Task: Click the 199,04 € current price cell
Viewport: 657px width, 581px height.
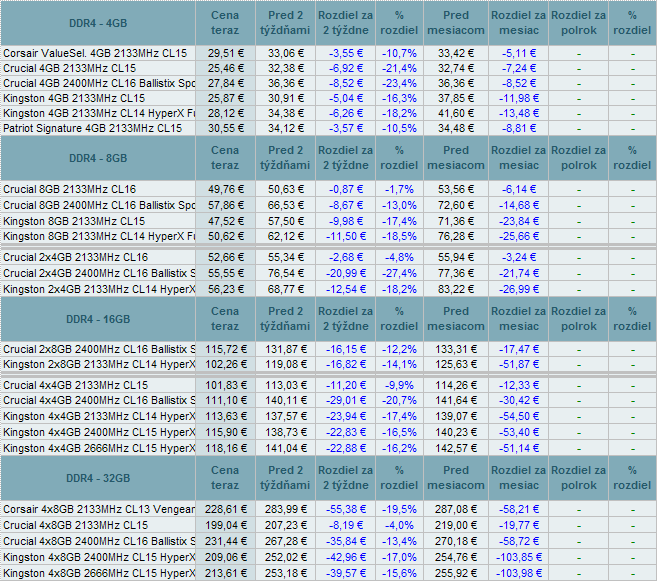Action: point(225,525)
